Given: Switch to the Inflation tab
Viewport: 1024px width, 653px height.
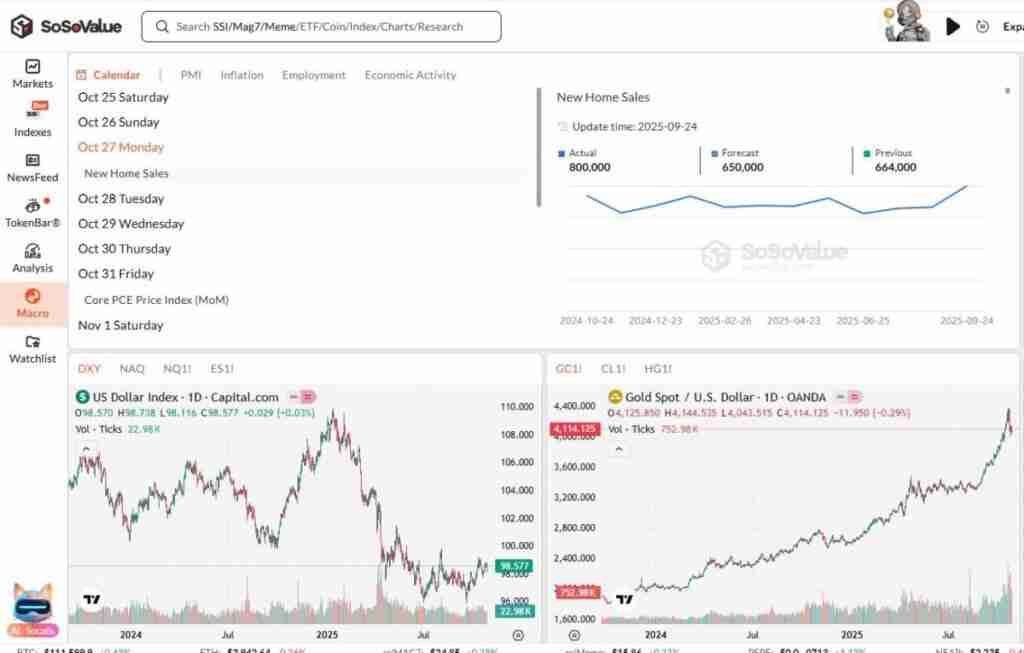Looking at the screenshot, I should pyautogui.click(x=242, y=75).
